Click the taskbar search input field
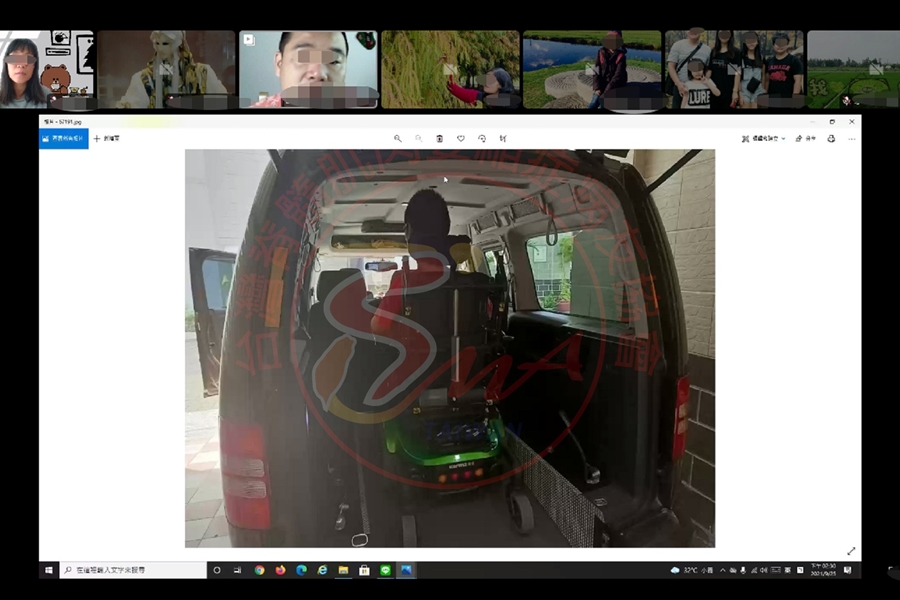 click(x=133, y=570)
